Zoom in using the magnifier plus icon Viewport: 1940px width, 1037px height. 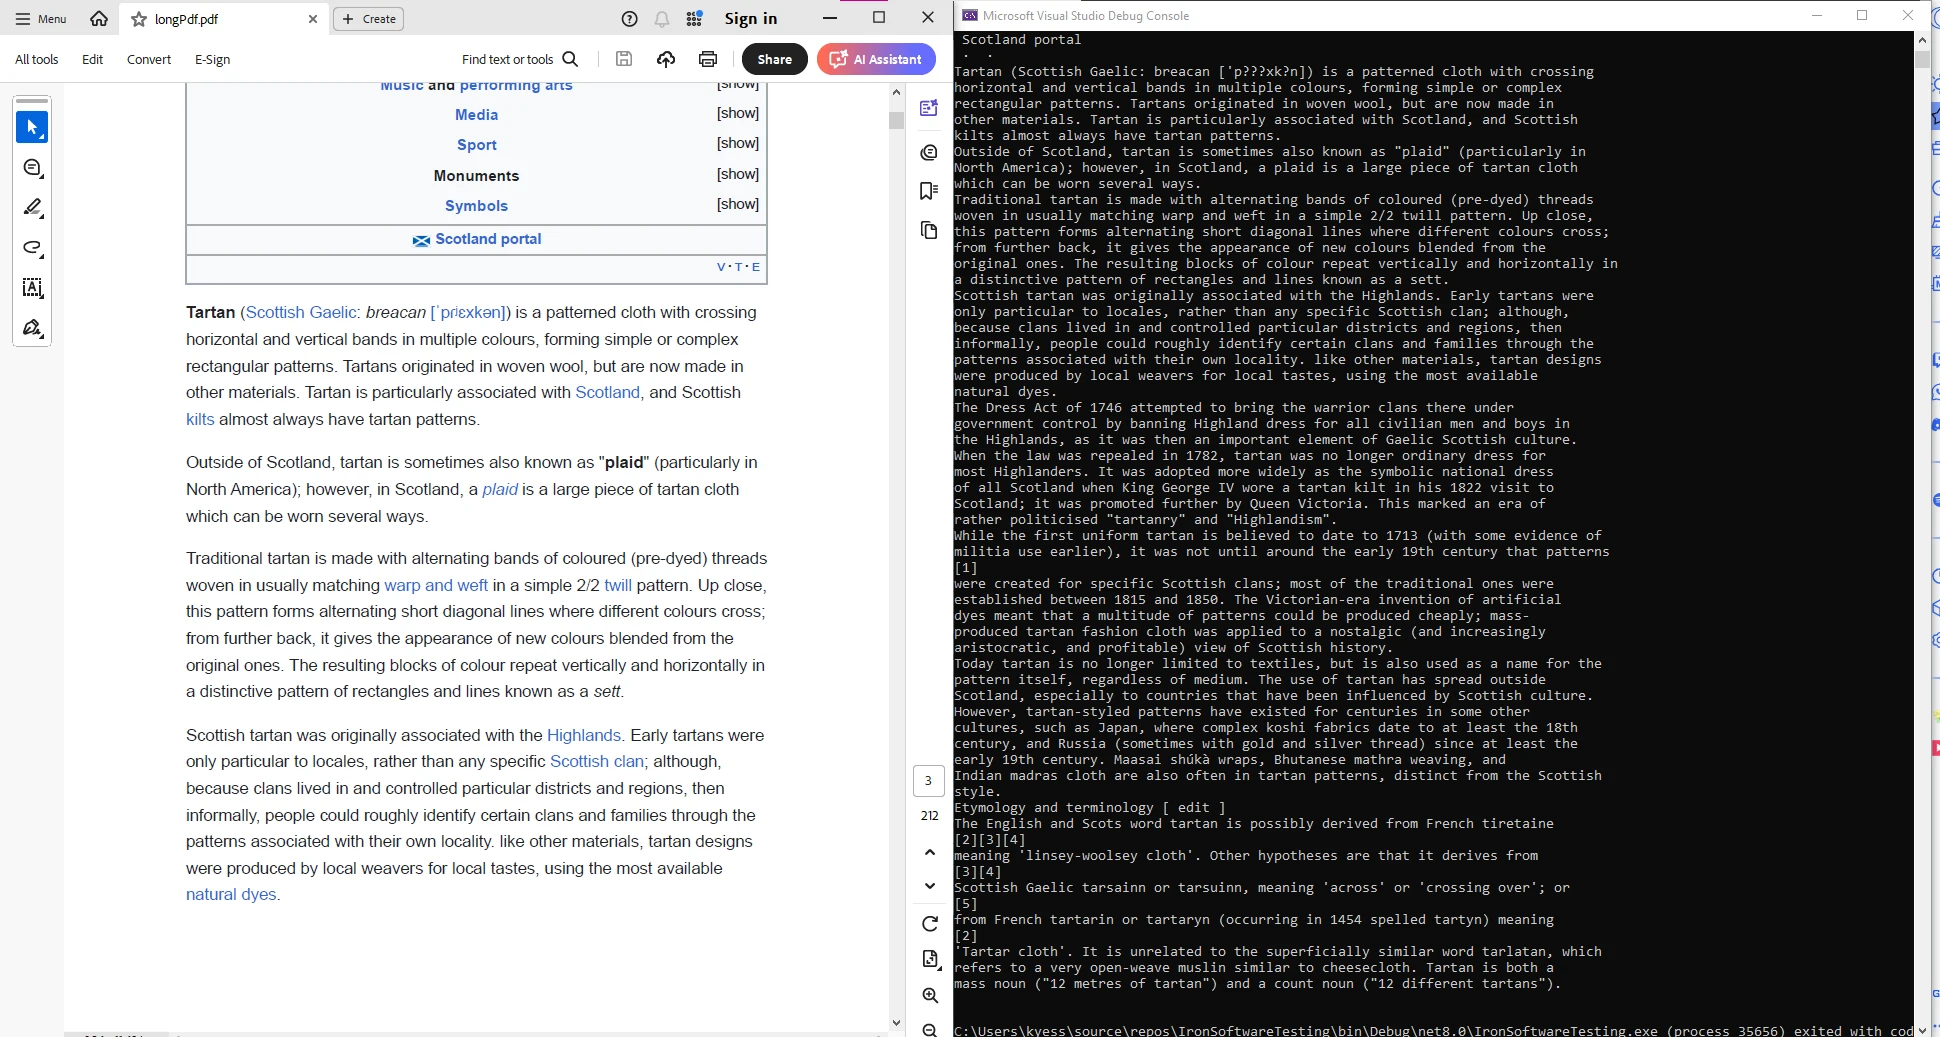tap(930, 995)
